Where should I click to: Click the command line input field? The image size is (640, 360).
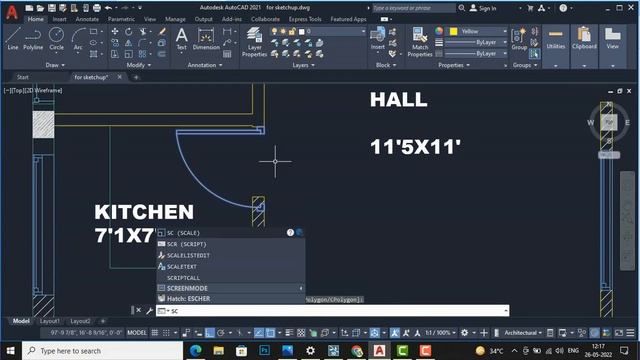[x=332, y=311]
